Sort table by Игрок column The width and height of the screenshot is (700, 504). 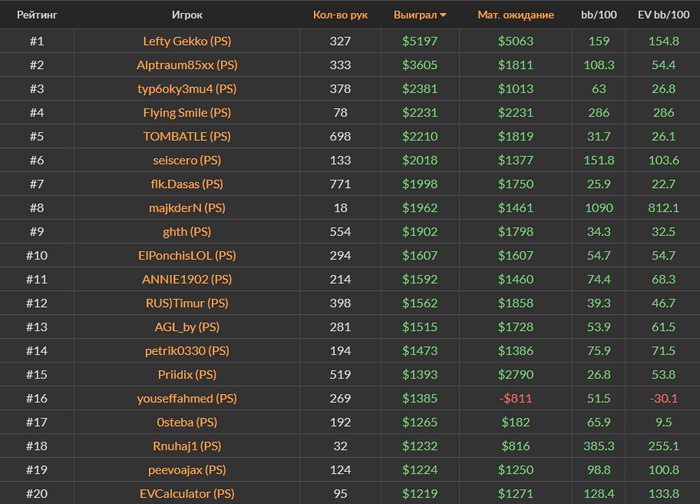tap(187, 16)
